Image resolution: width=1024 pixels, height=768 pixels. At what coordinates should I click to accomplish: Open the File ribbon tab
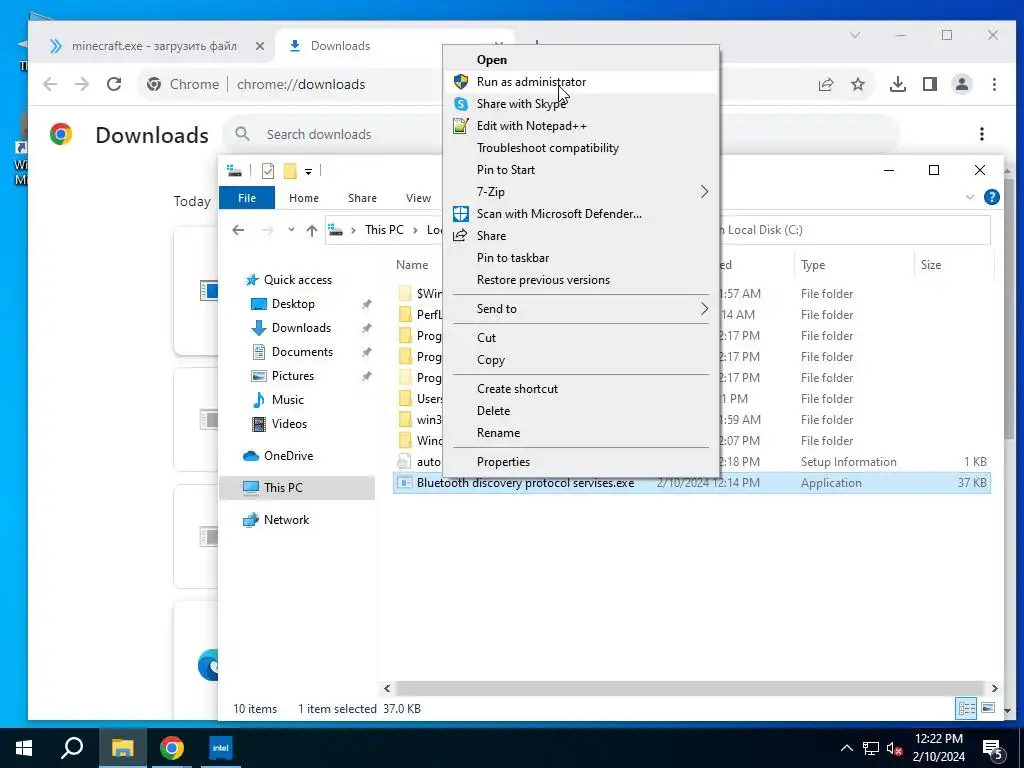pyautogui.click(x=247, y=198)
